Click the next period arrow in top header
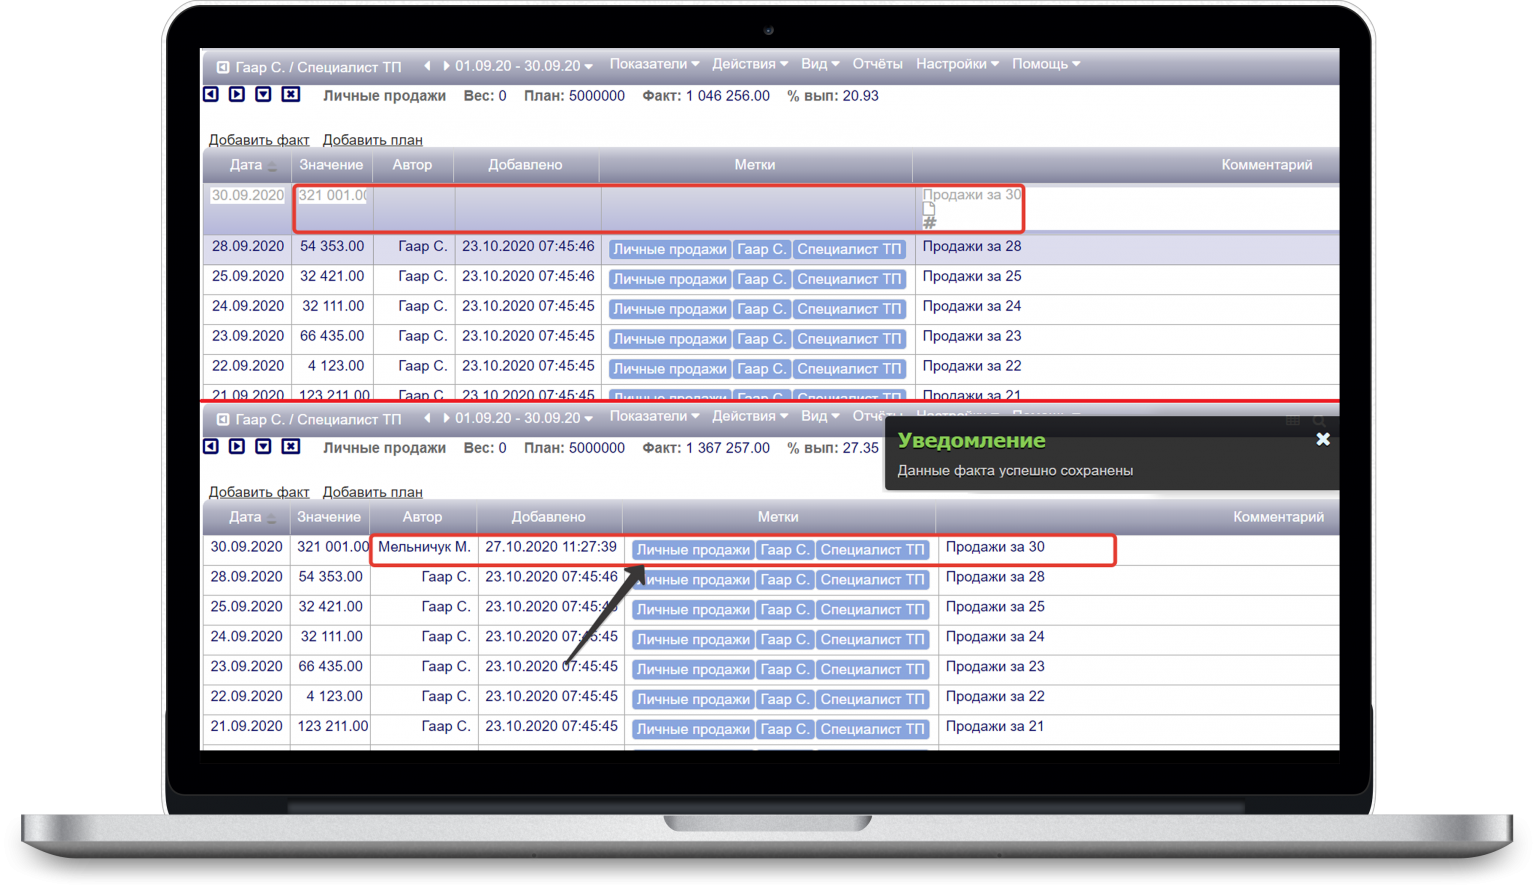Viewport: 1536px width, 887px height. (x=445, y=66)
